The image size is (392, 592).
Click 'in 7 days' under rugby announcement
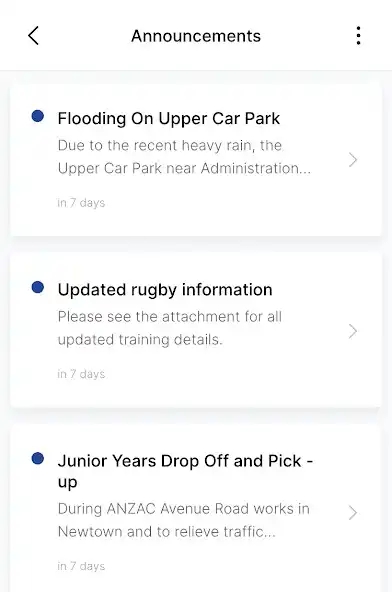81,374
